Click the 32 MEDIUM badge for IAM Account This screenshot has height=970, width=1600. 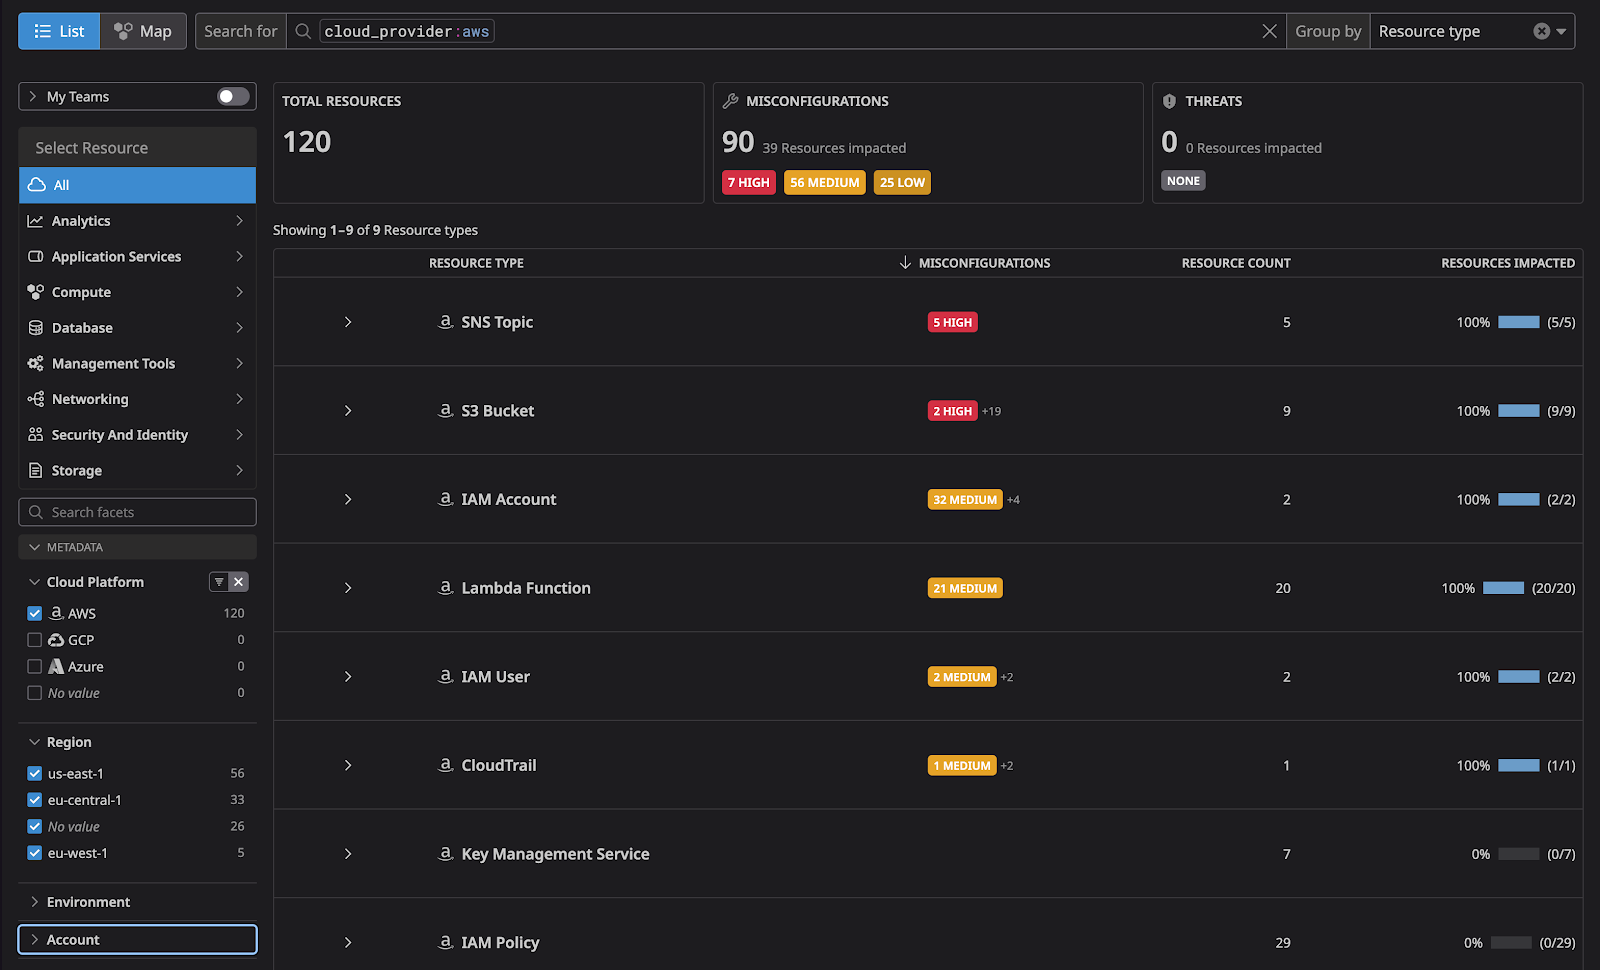[965, 500]
